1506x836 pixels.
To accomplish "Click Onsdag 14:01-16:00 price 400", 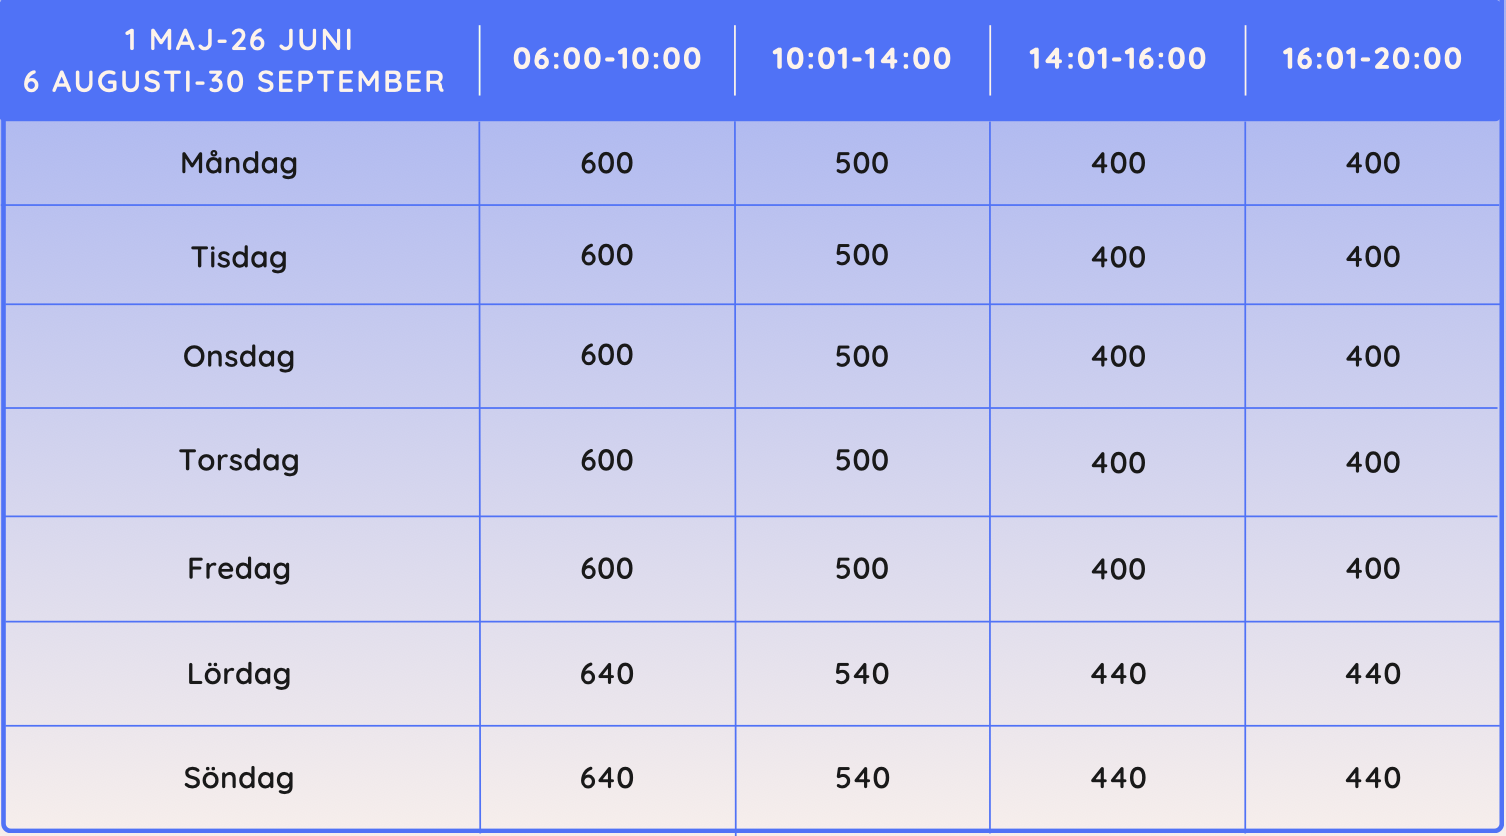I will point(1118,357).
